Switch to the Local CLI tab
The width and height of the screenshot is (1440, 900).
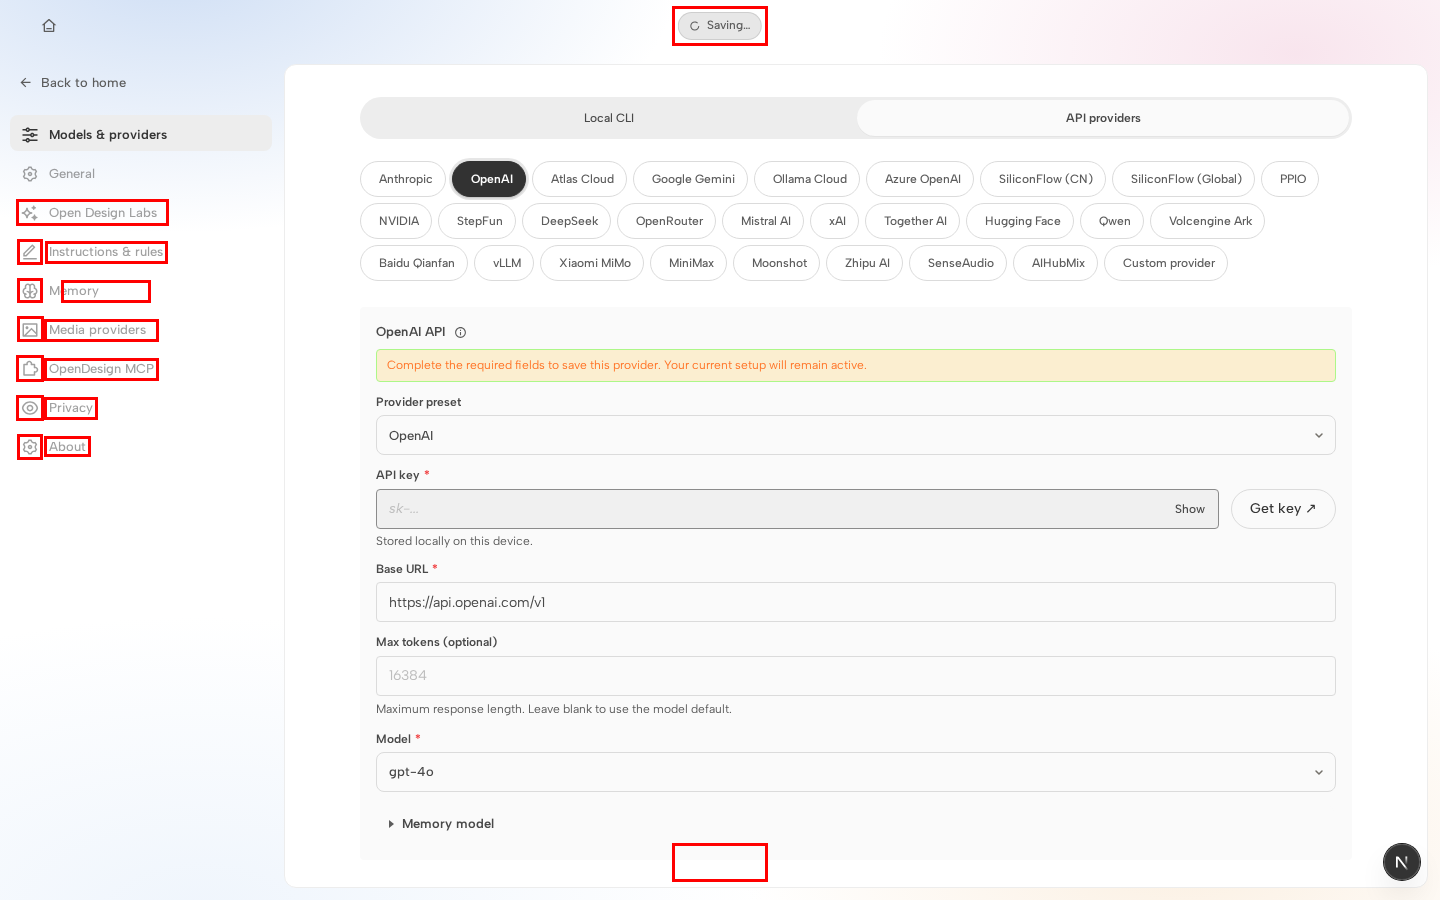point(609,118)
